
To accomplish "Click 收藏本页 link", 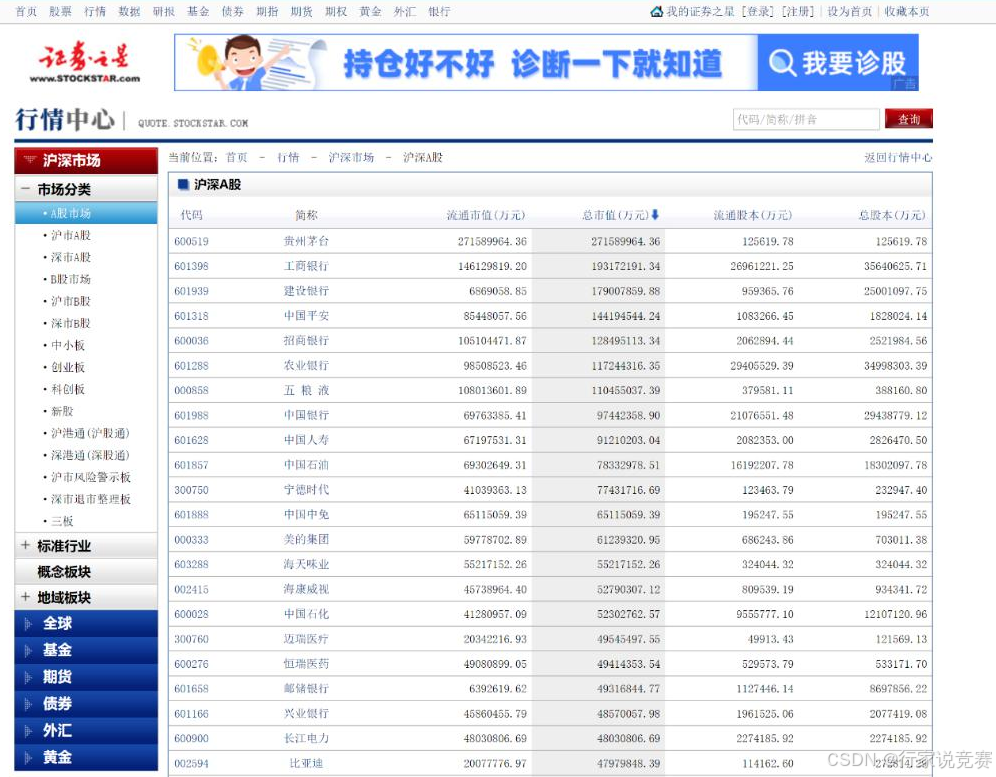I will click(907, 11).
